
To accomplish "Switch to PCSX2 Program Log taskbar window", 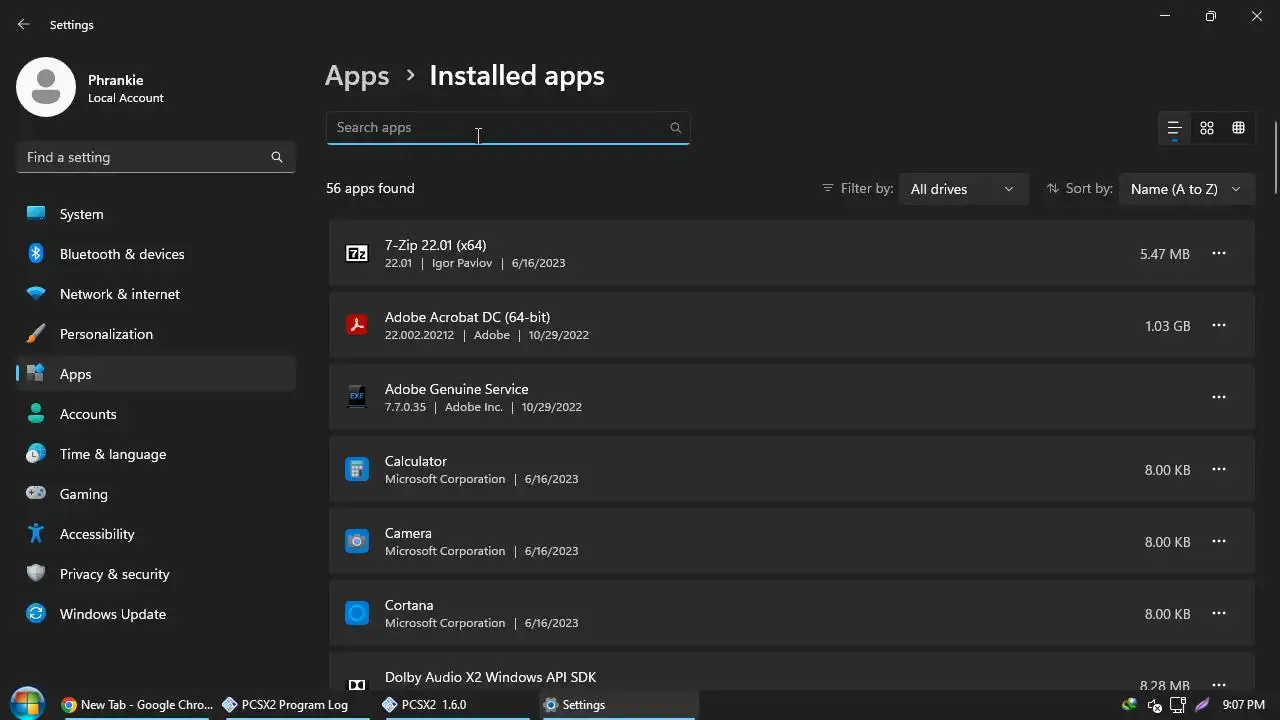I will coord(286,705).
